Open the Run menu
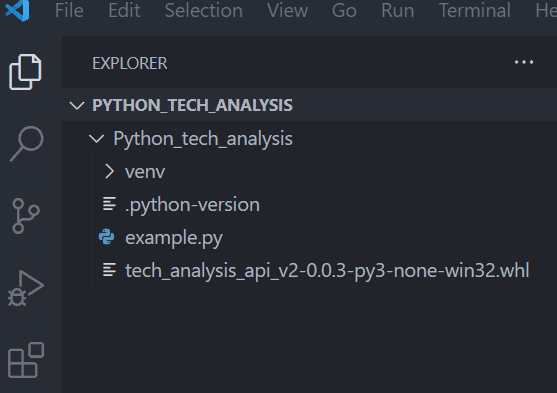 [398, 10]
